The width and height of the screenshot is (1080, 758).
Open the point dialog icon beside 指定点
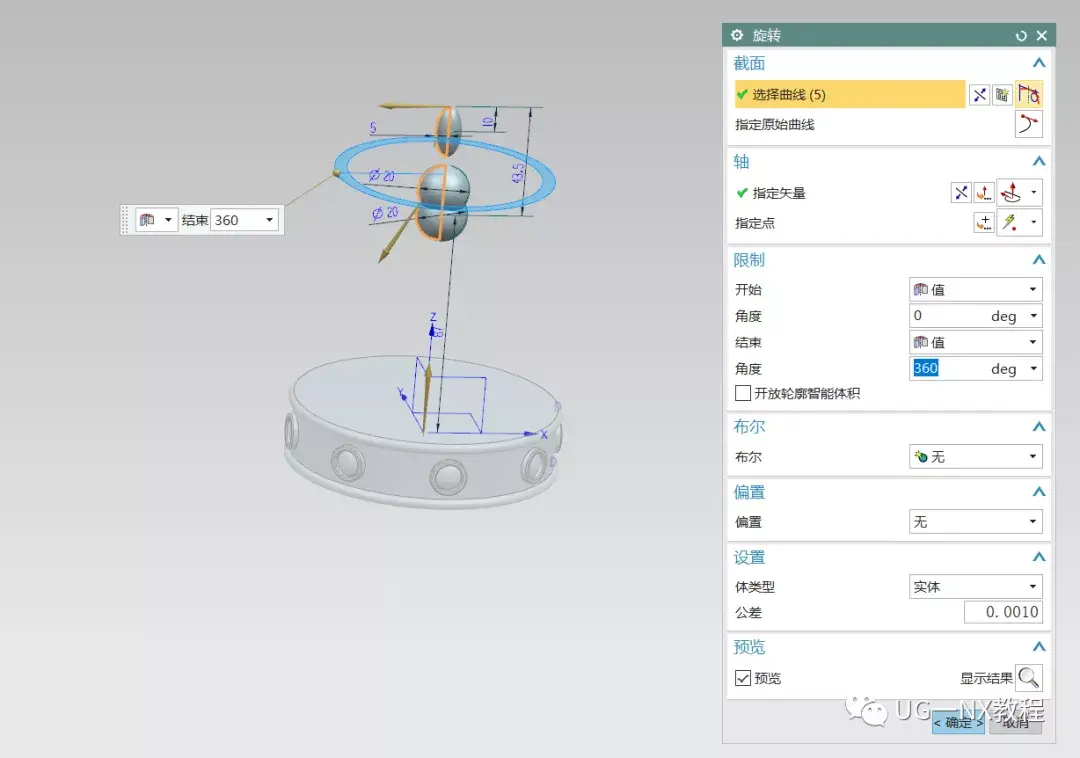tap(984, 223)
